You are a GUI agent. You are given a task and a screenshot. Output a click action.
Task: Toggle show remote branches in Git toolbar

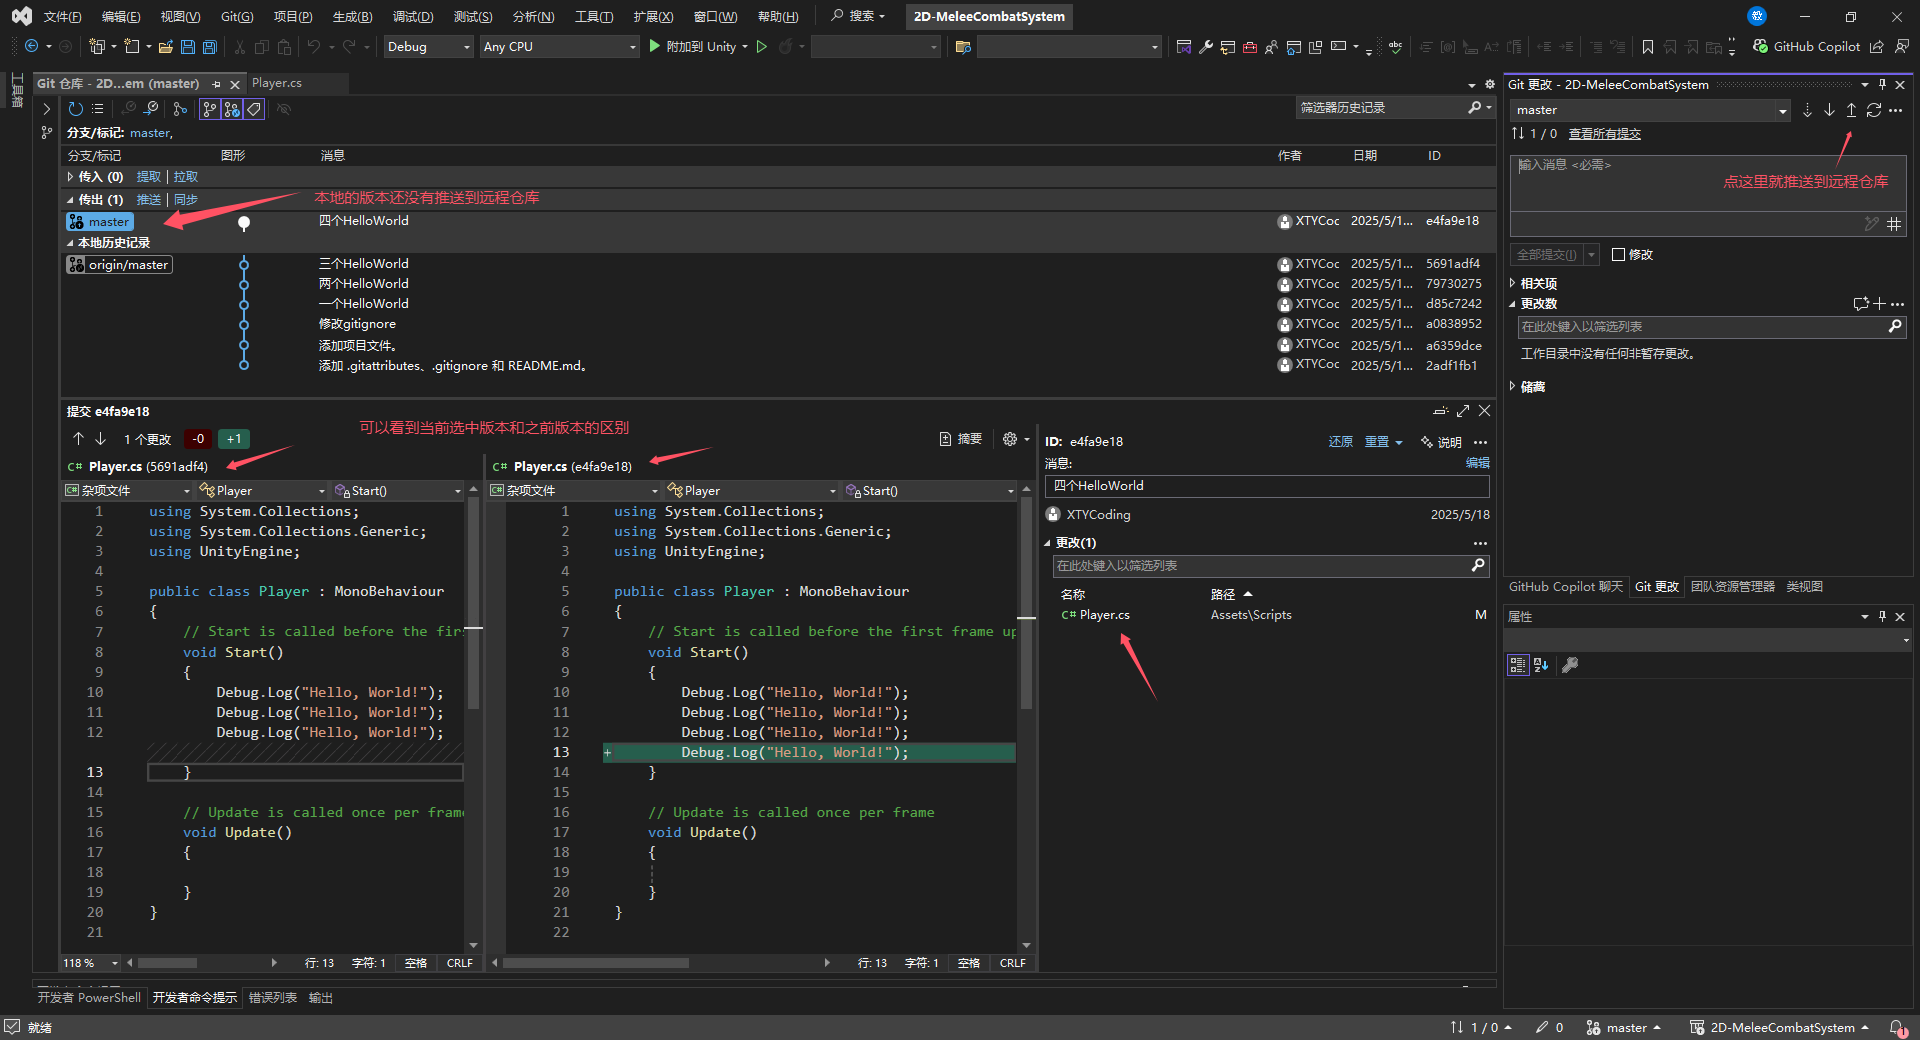pos(232,109)
